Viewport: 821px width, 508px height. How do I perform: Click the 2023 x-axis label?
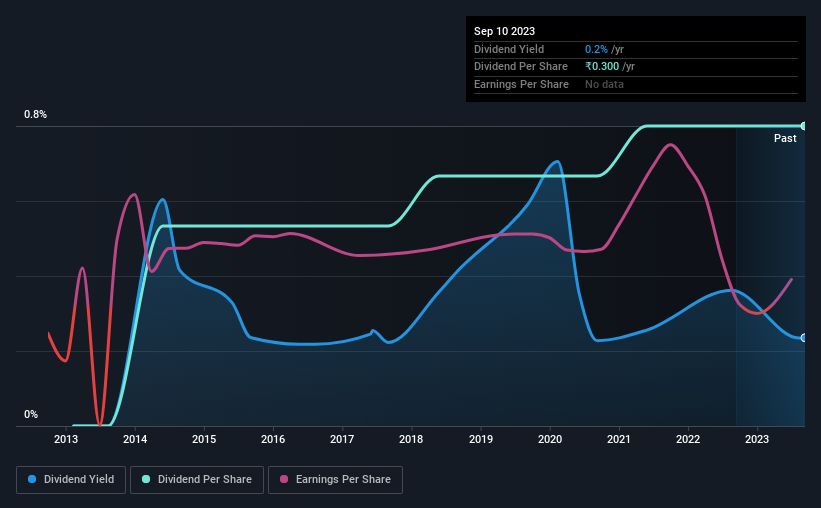pyautogui.click(x=757, y=439)
